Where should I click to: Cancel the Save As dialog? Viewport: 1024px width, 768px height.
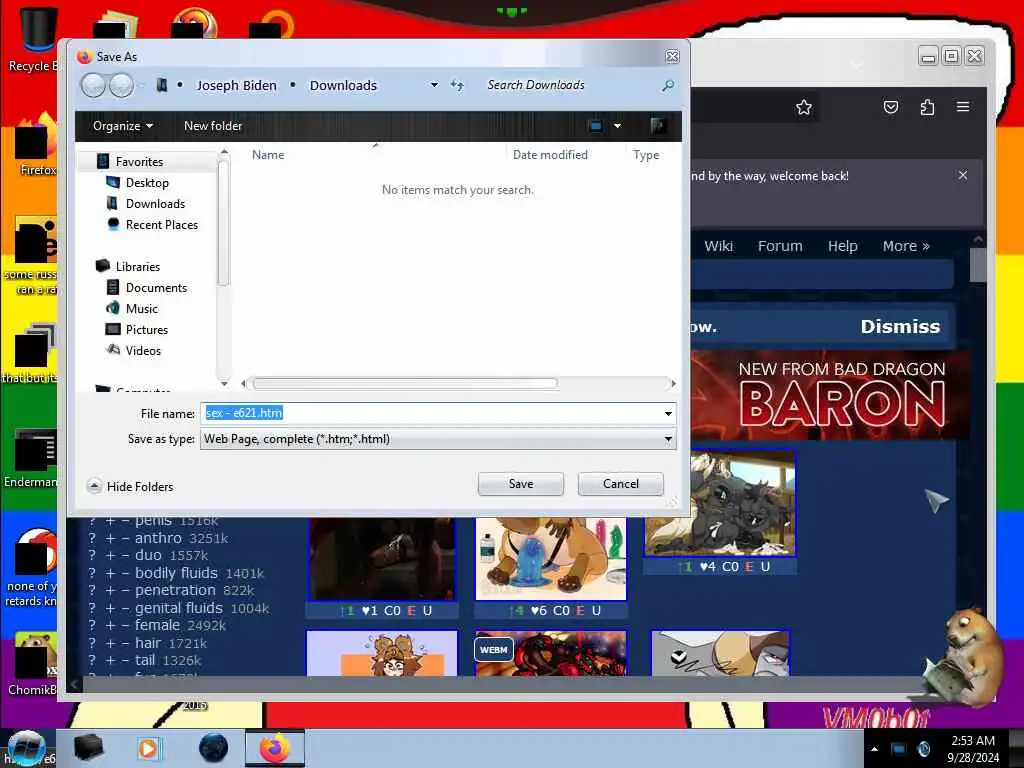[x=620, y=484]
